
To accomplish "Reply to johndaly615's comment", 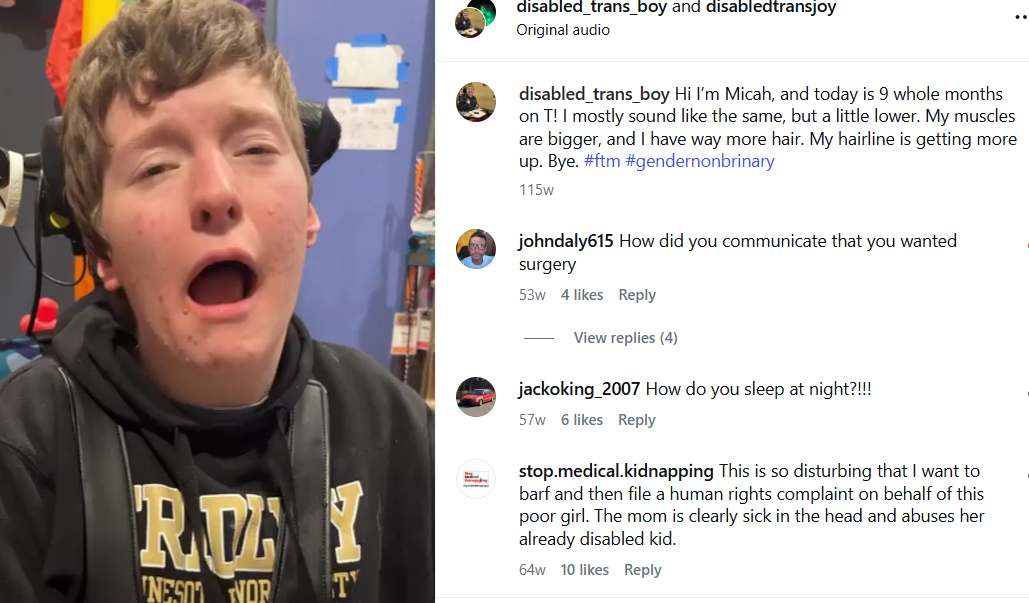I will point(637,295).
